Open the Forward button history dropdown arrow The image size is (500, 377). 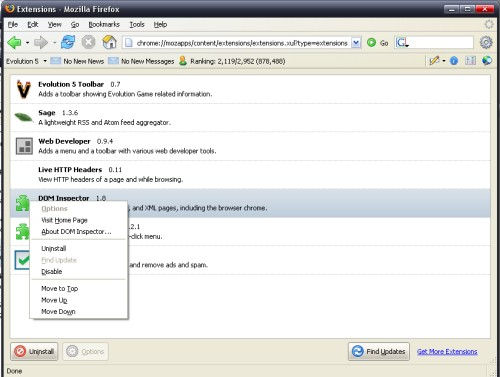(54, 43)
